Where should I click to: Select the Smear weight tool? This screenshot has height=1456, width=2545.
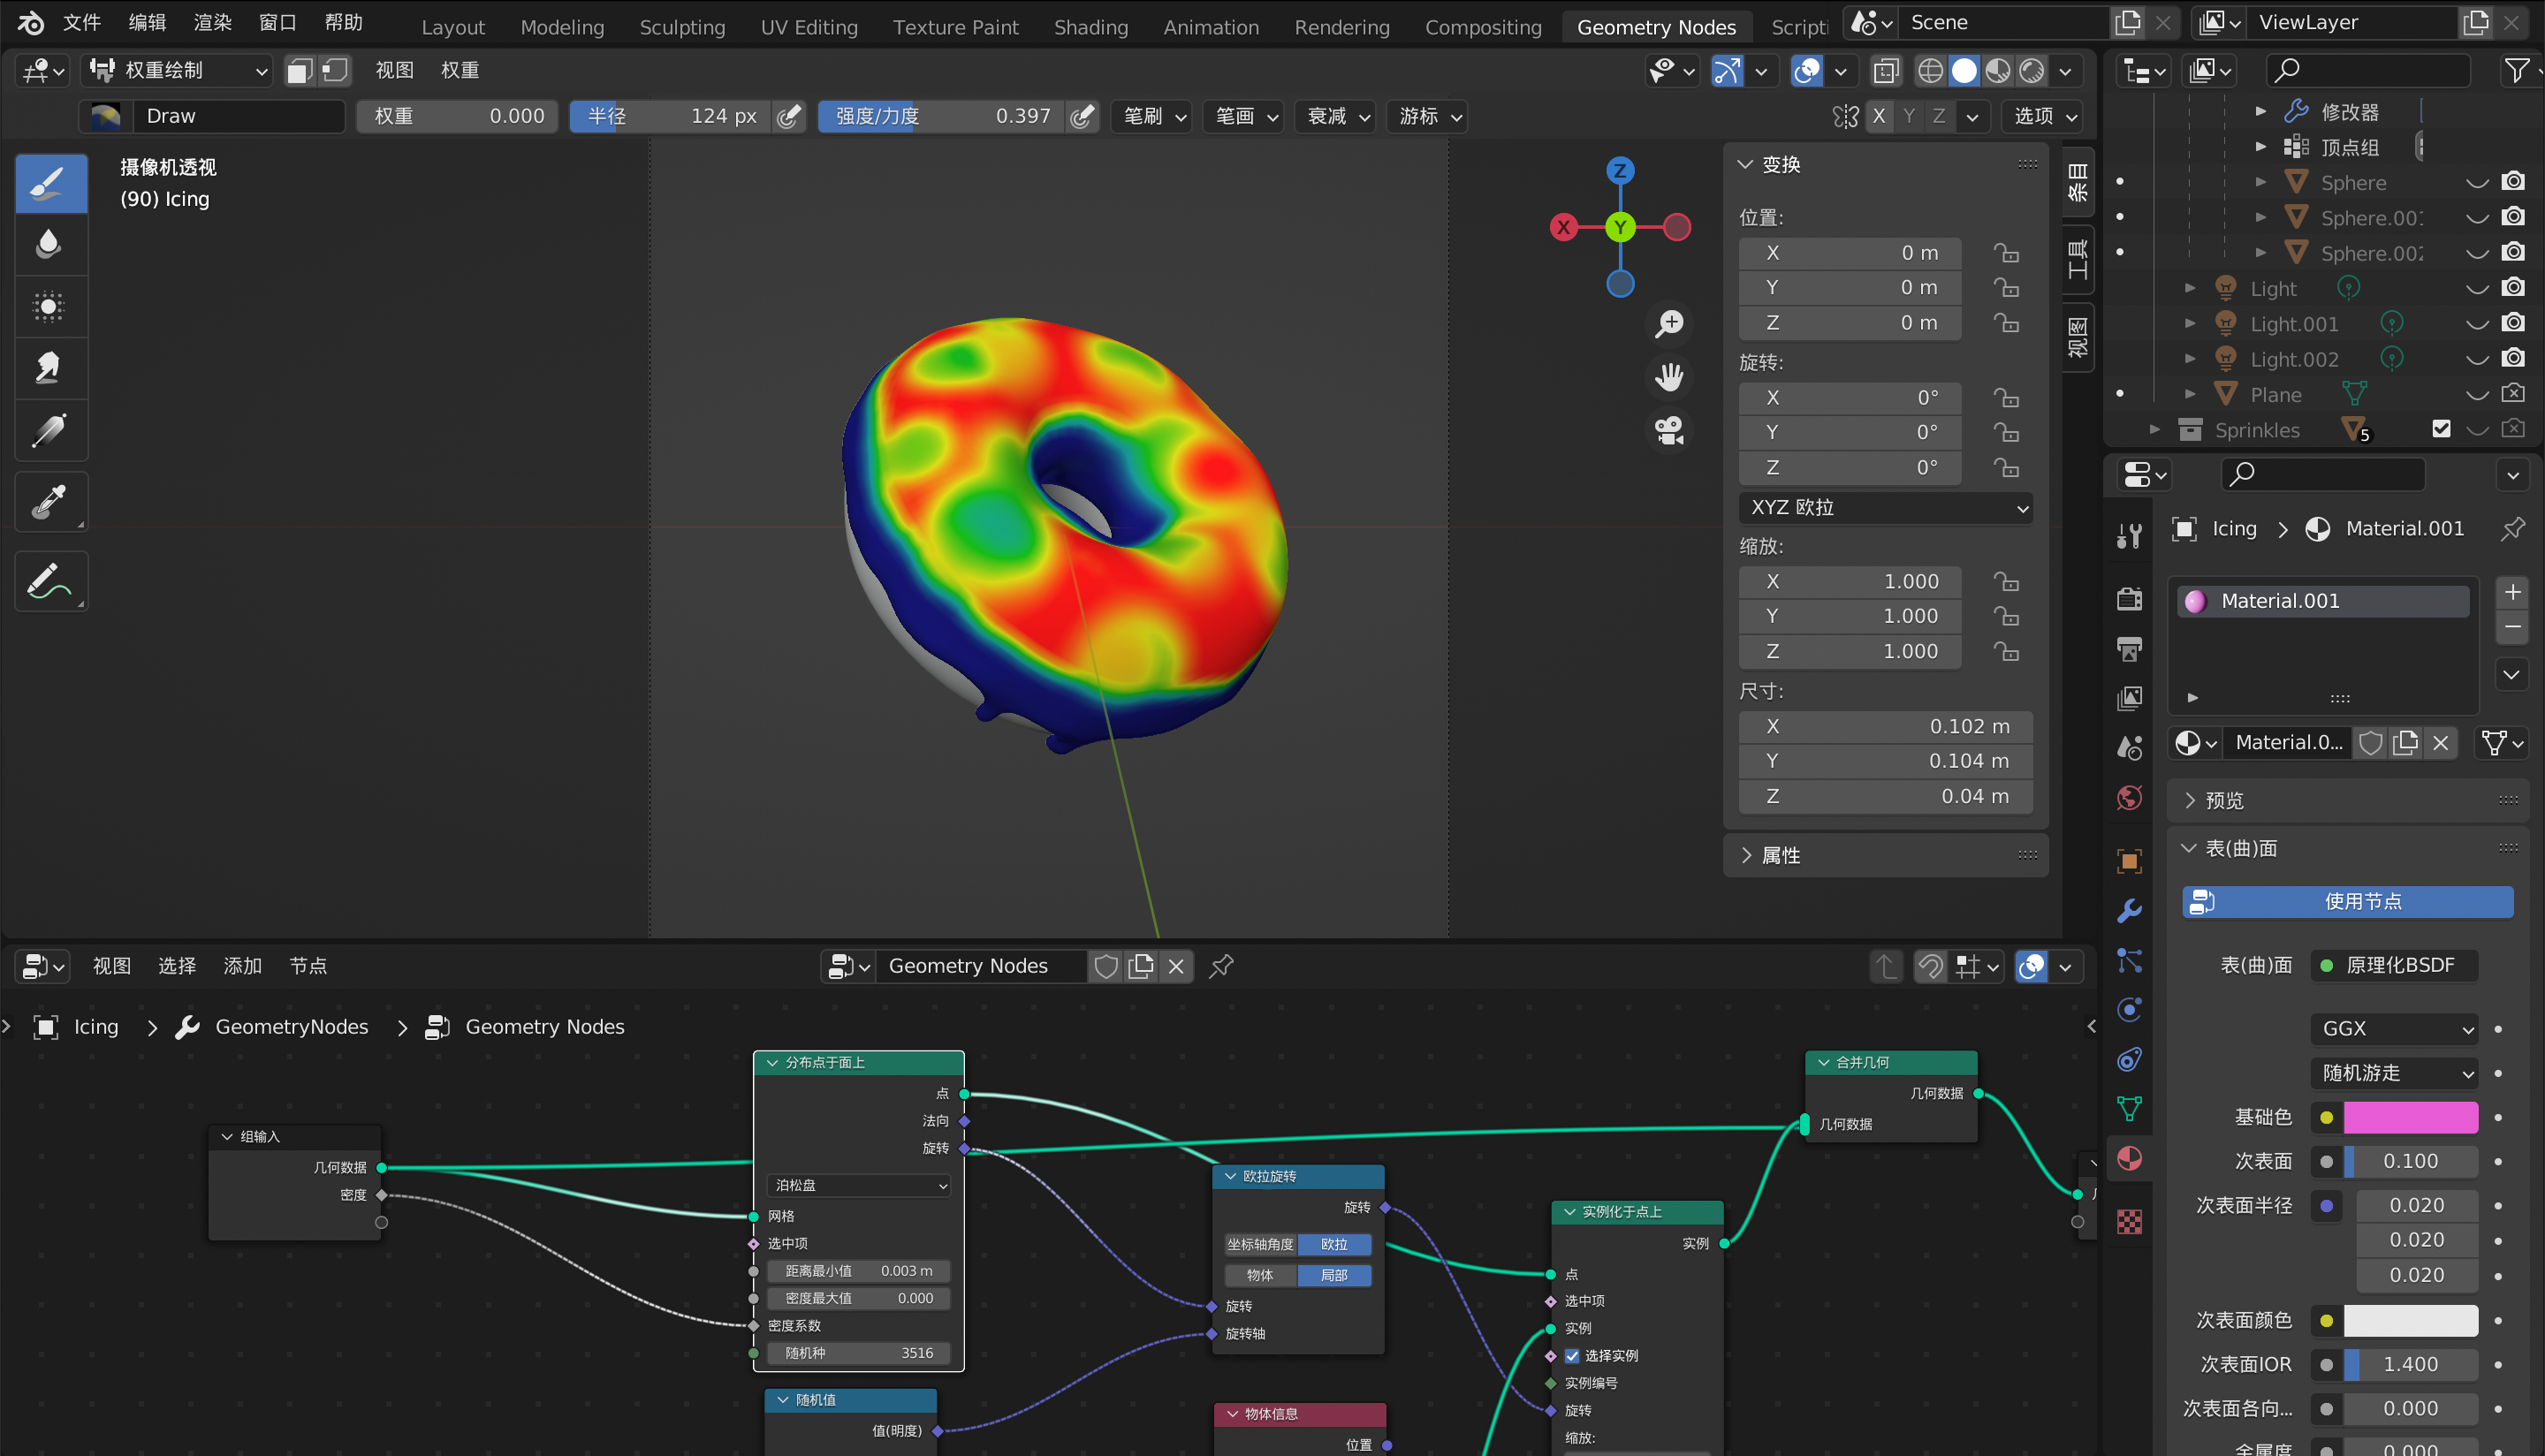pos(49,368)
